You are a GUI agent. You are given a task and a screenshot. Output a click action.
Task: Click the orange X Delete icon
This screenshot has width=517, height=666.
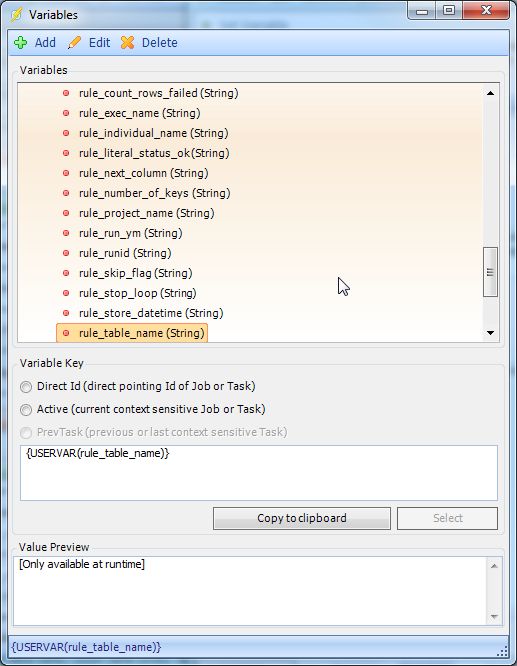coord(127,42)
